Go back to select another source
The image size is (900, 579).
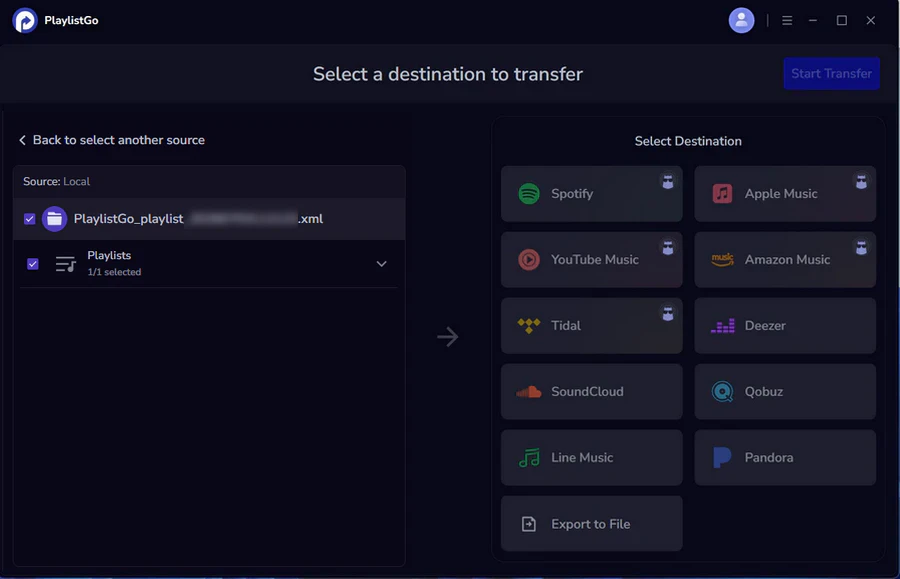112,140
